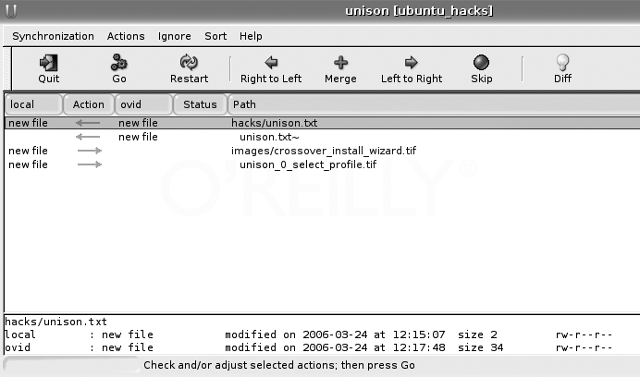
Task: Click the local column header
Action: pos(33,104)
